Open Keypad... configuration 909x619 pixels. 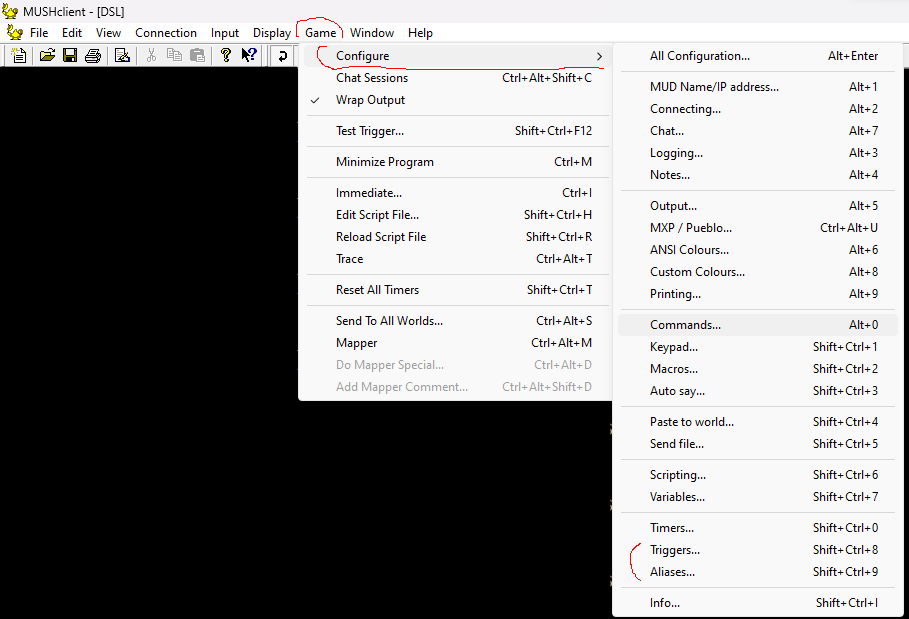[758, 347]
